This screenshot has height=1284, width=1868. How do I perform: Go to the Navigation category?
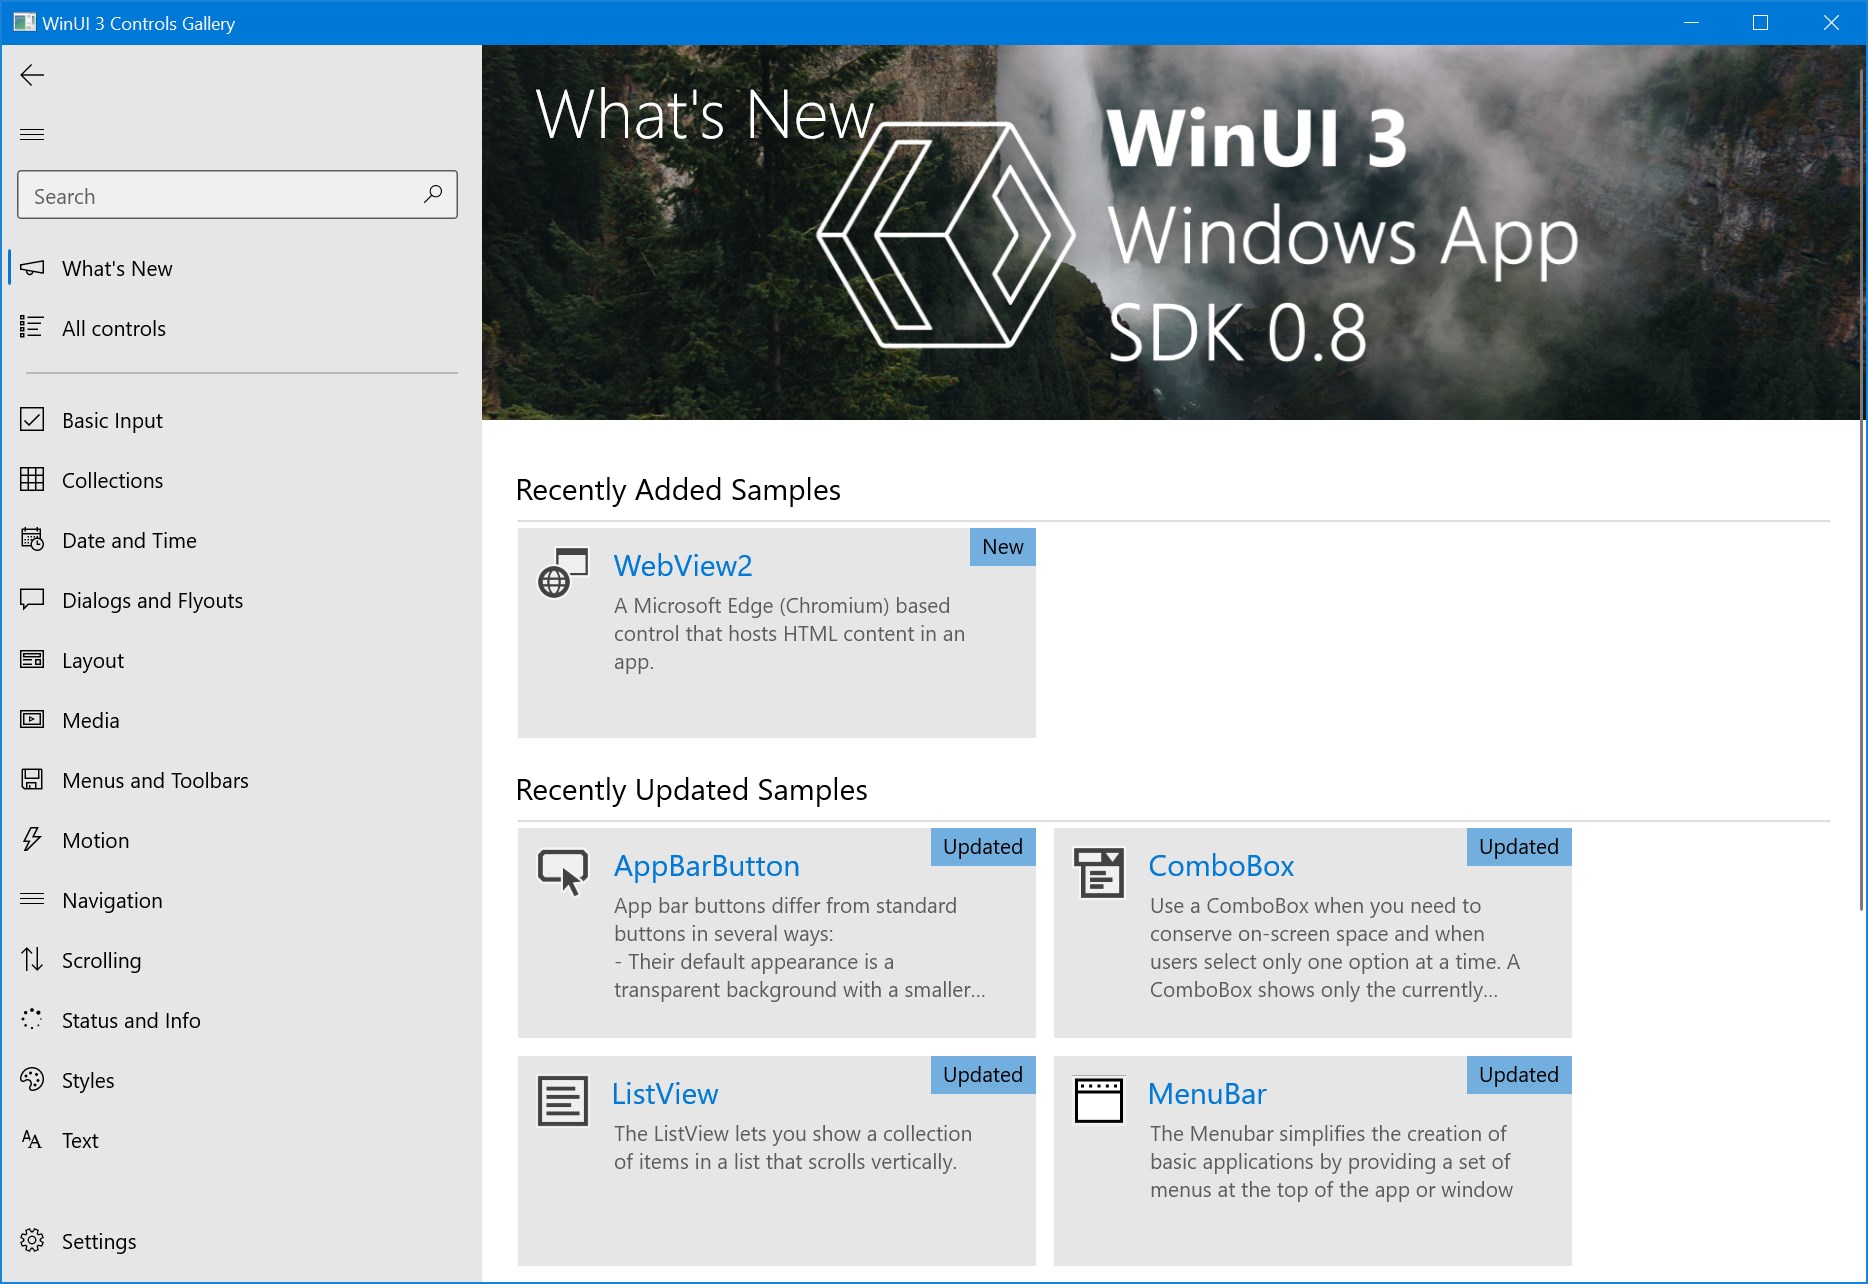tap(240, 900)
